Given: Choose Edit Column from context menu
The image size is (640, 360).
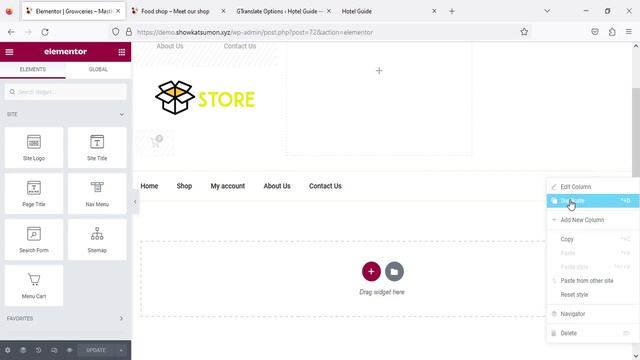Looking at the screenshot, I should pos(593,187).
